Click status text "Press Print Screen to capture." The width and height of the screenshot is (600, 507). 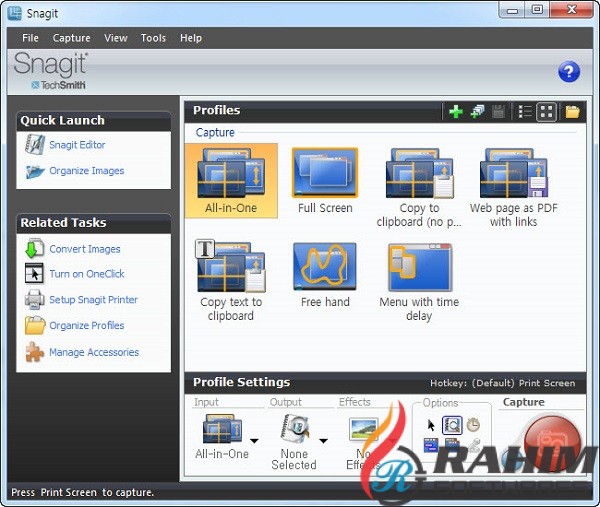(82, 492)
